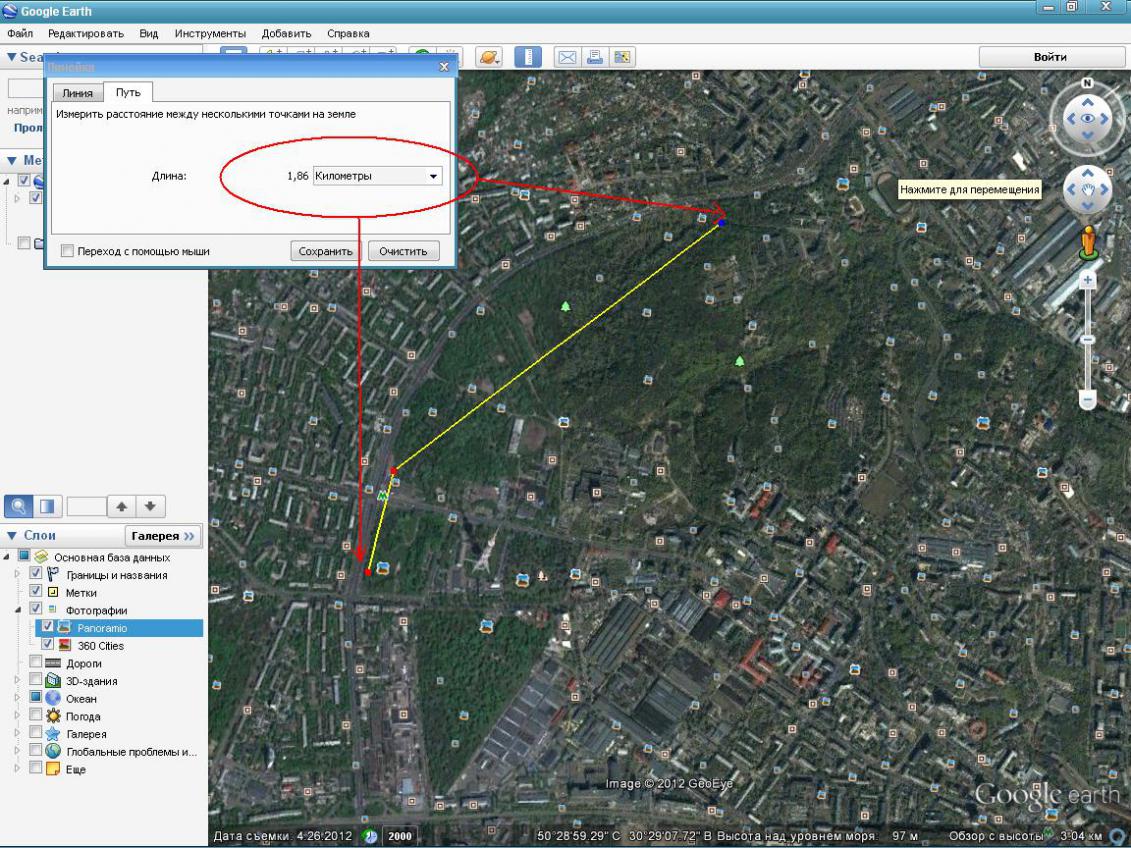Click the search magnifier icon in Places panel
Viewport: 1131px width, 848px height.
coord(19,506)
